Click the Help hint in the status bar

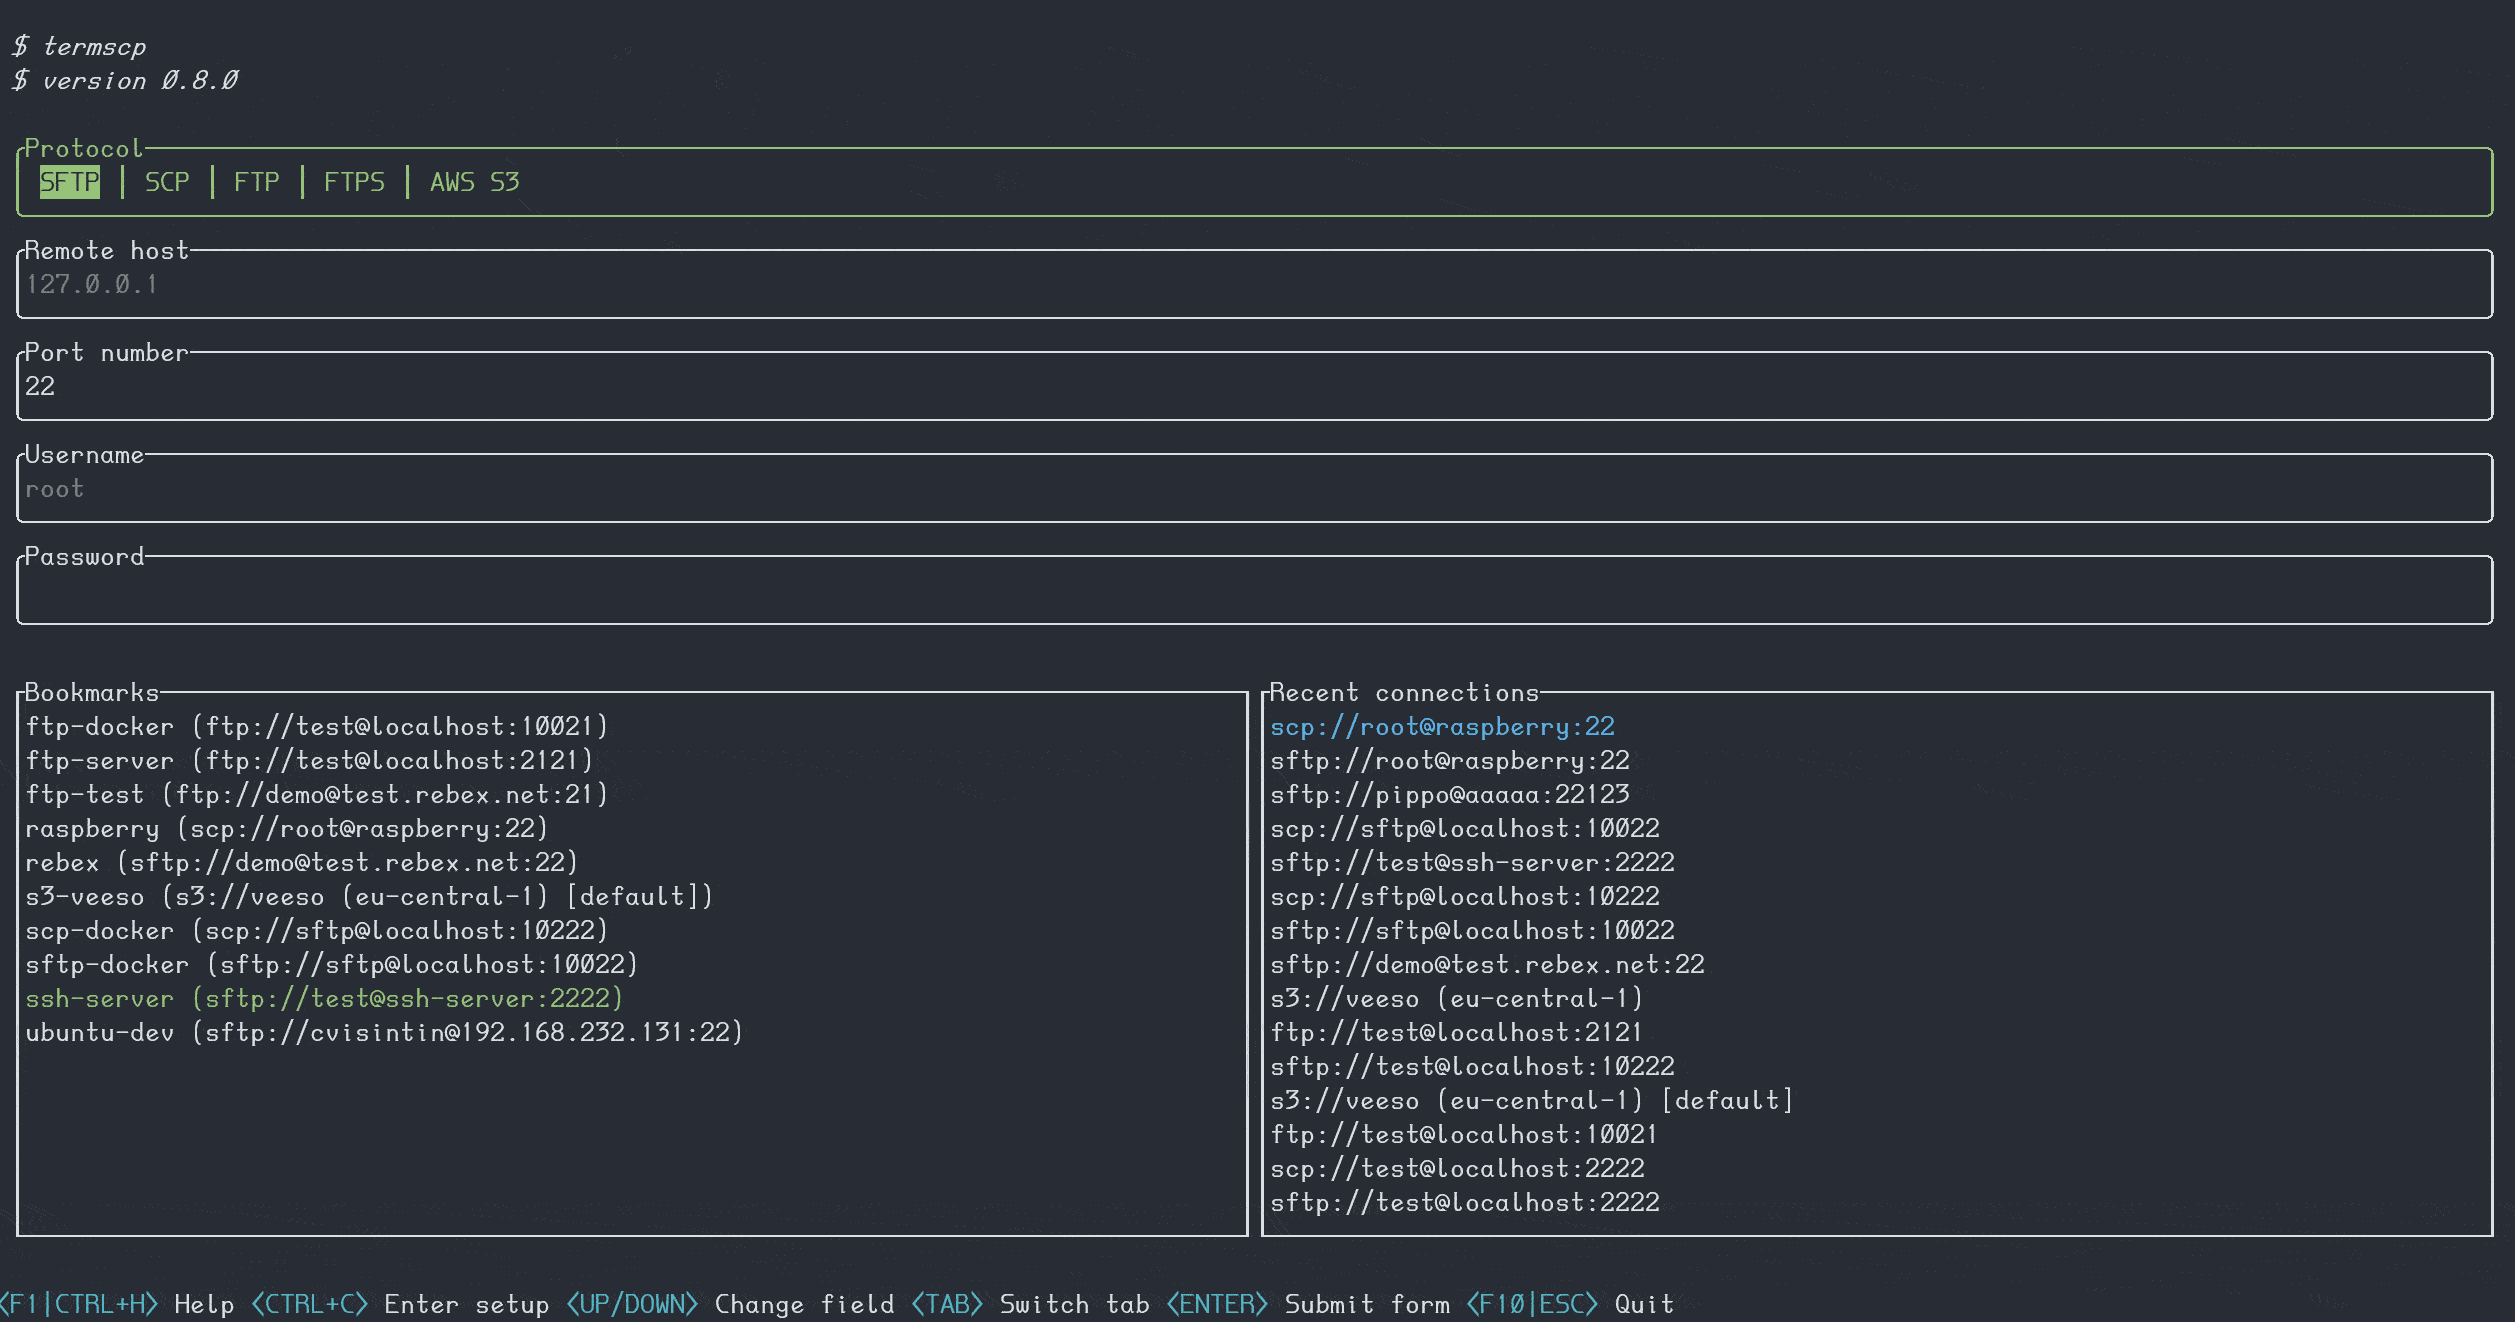(202, 1303)
